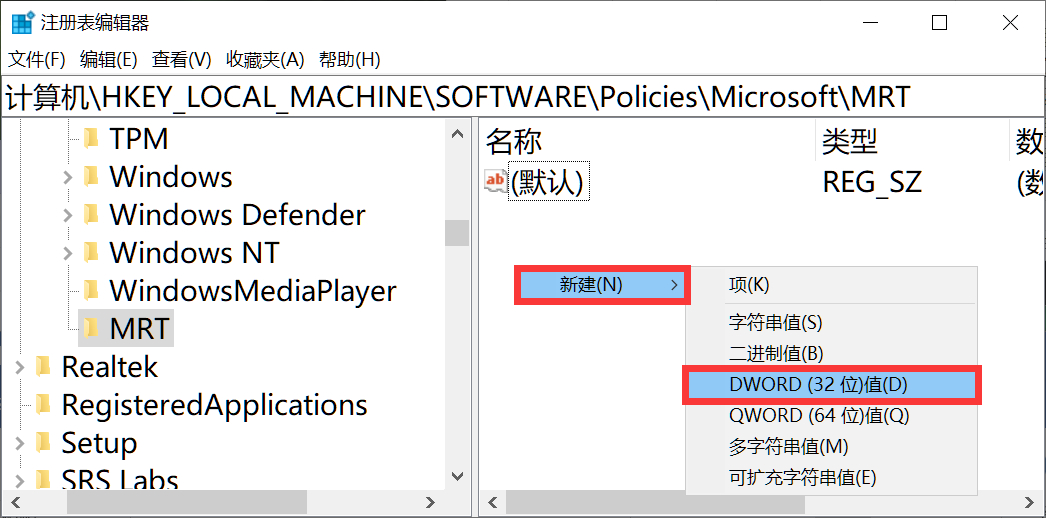Image resolution: width=1046 pixels, height=518 pixels.
Task: Expand the Windows key
Action: point(67,177)
